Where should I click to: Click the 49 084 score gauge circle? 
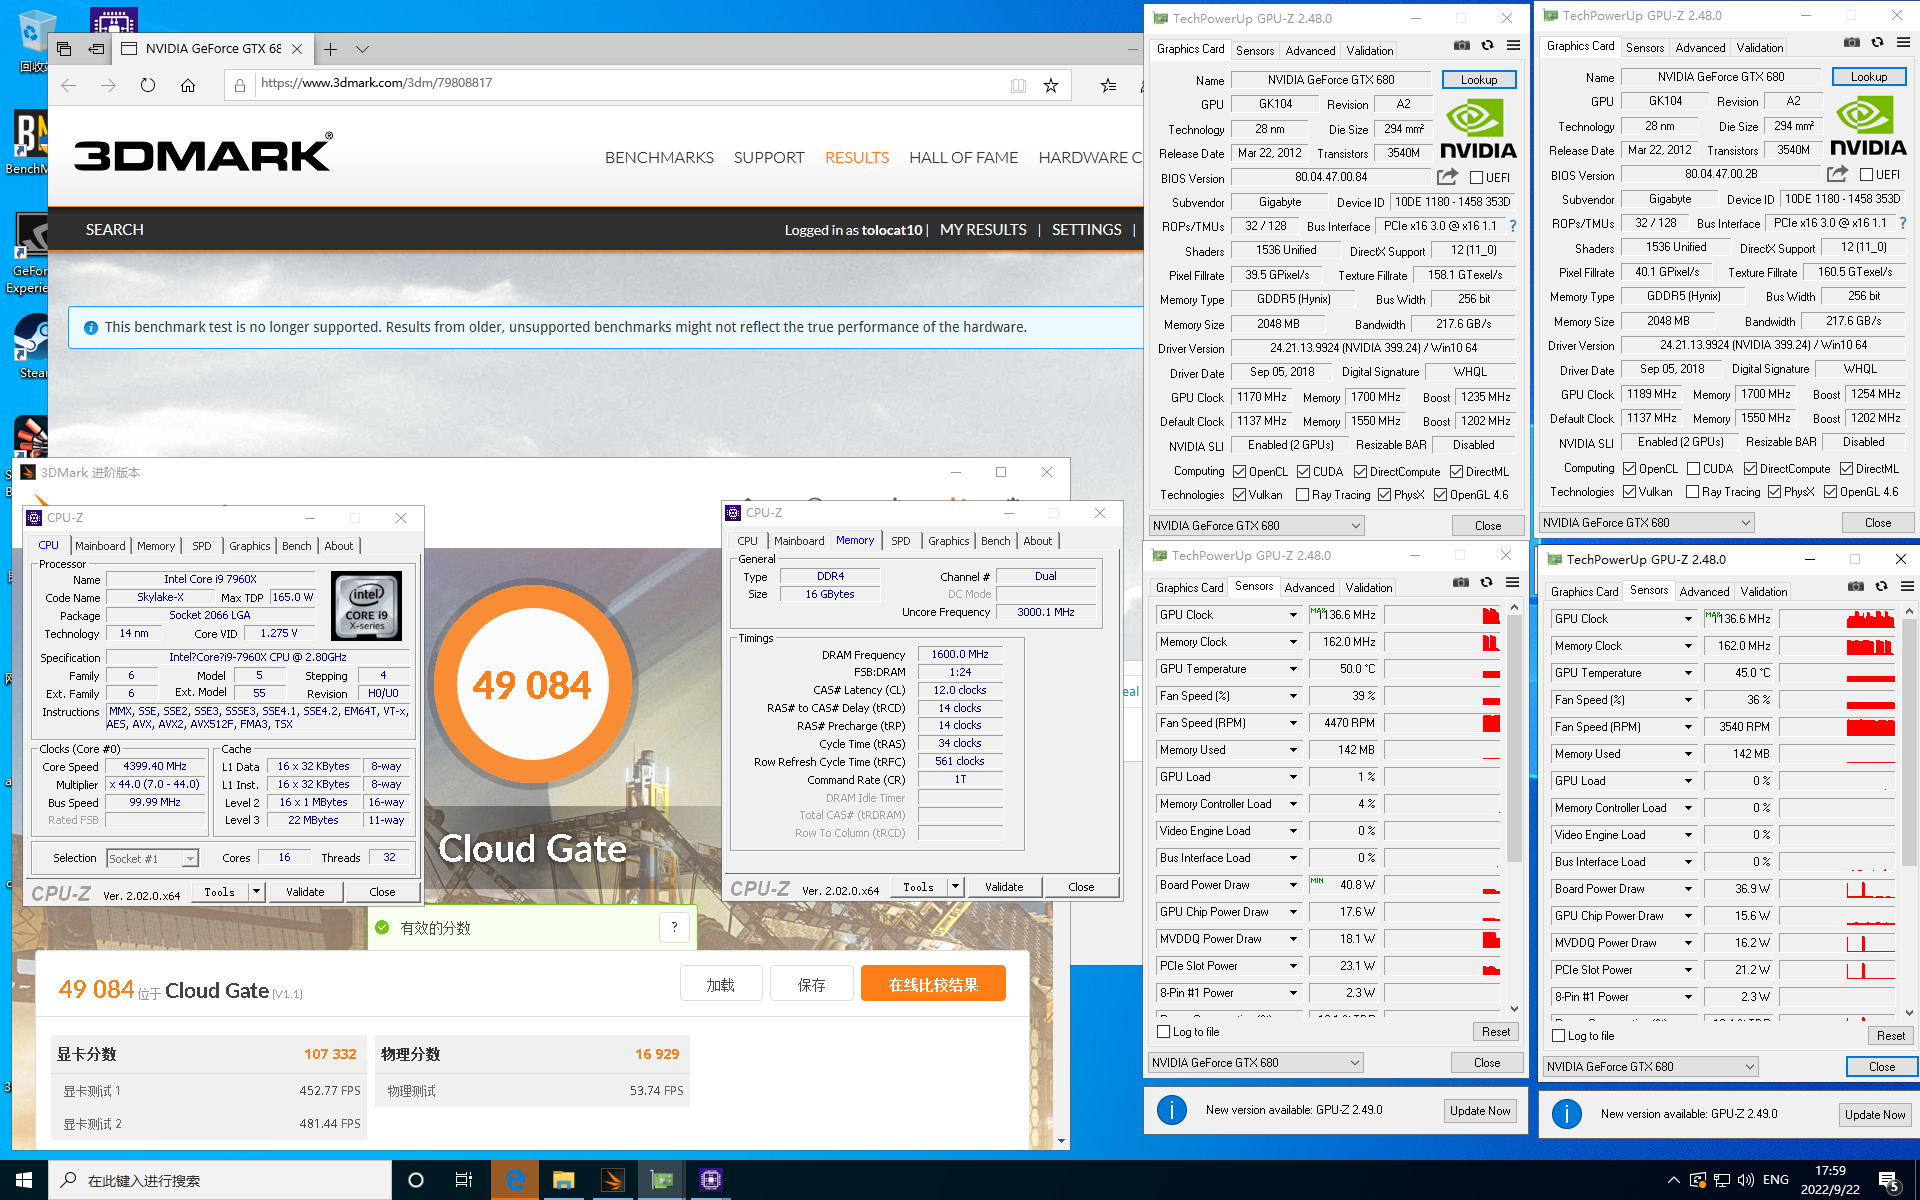click(532, 686)
